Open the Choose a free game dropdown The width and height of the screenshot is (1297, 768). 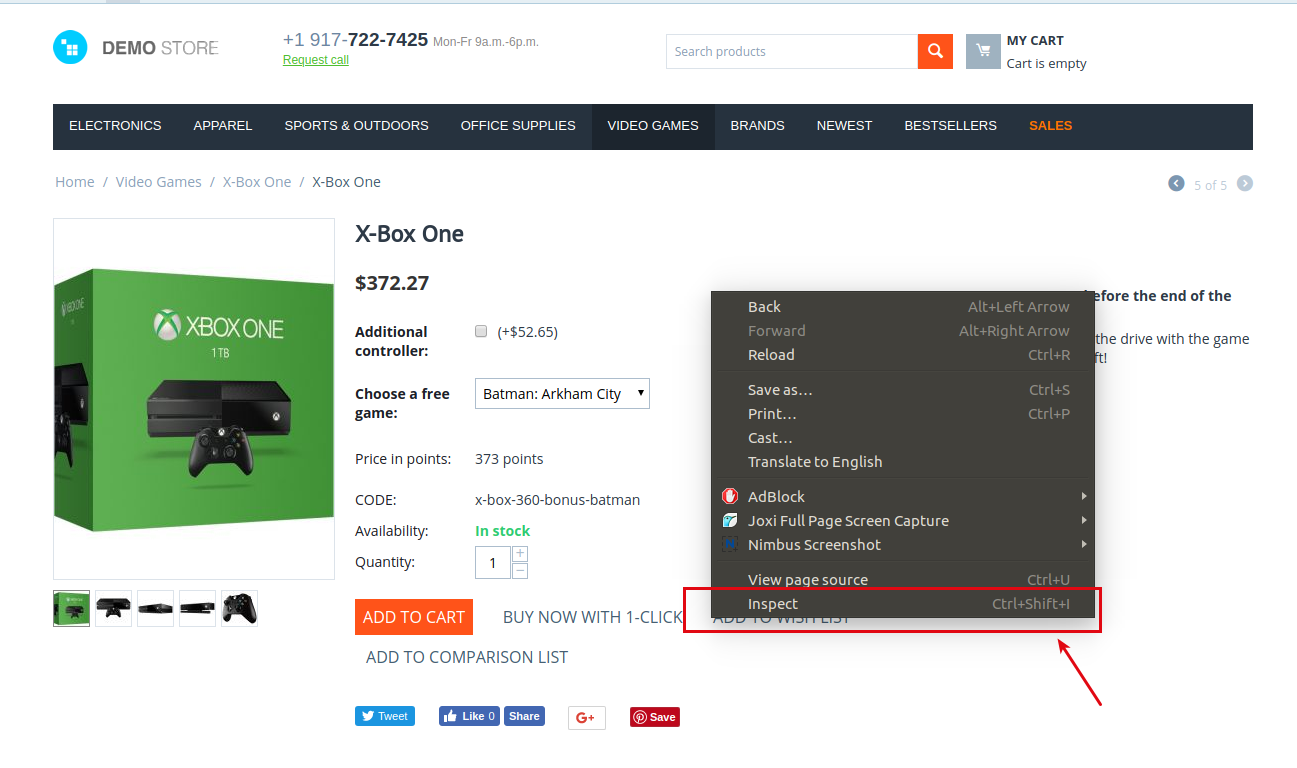tap(562, 394)
